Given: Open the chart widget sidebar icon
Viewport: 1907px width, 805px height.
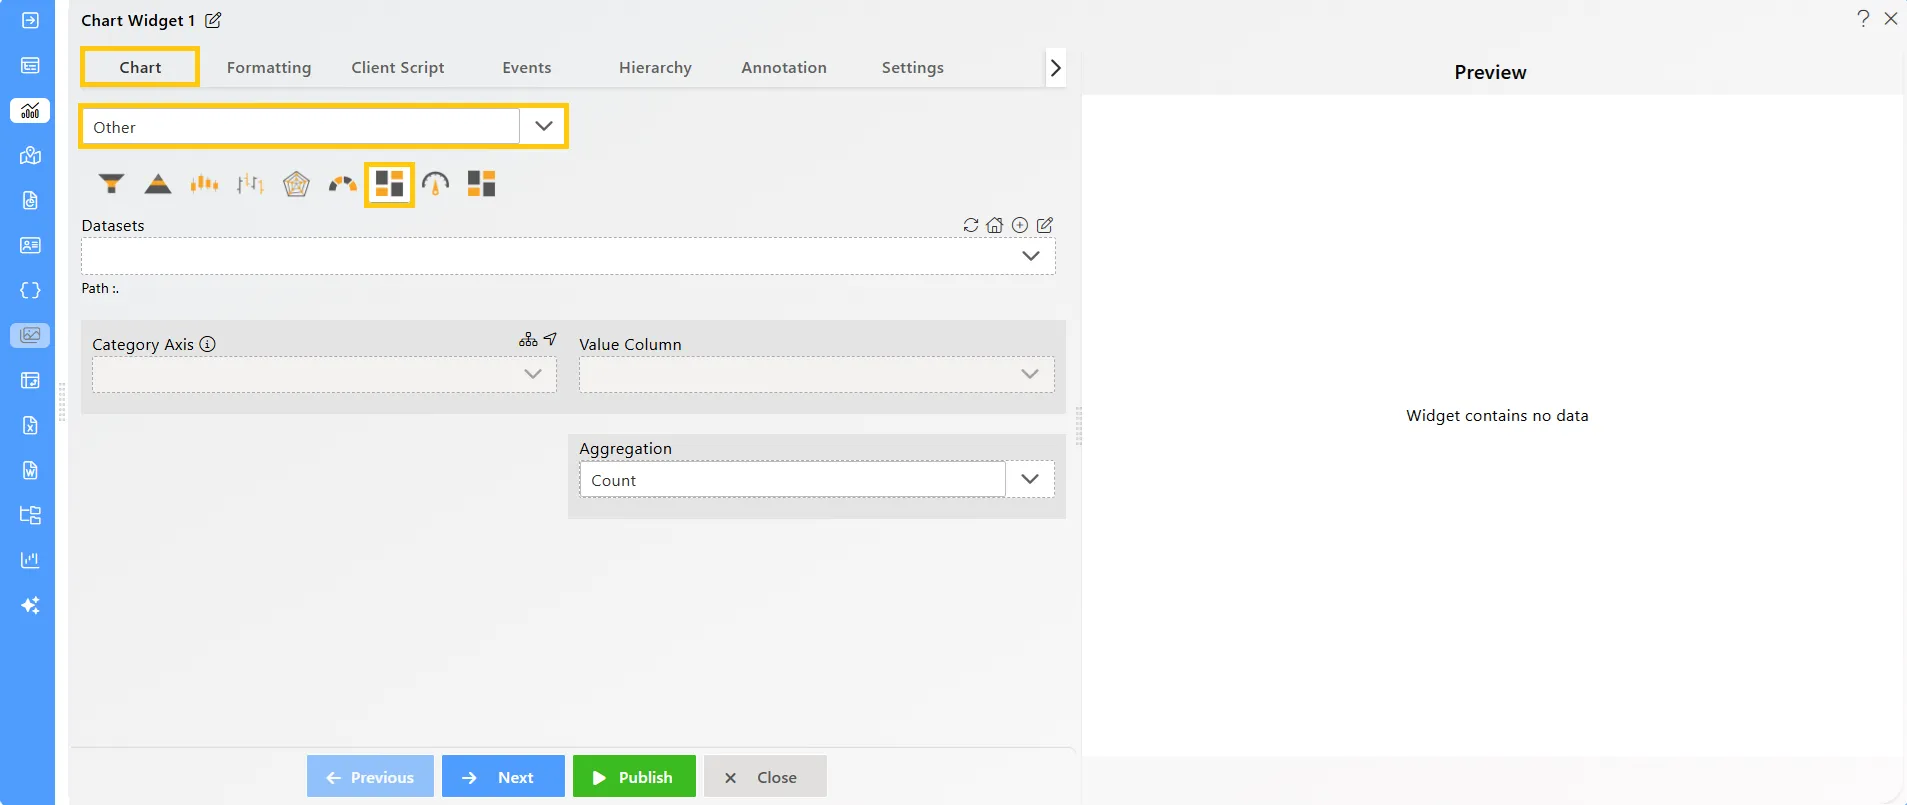Looking at the screenshot, I should (x=30, y=110).
